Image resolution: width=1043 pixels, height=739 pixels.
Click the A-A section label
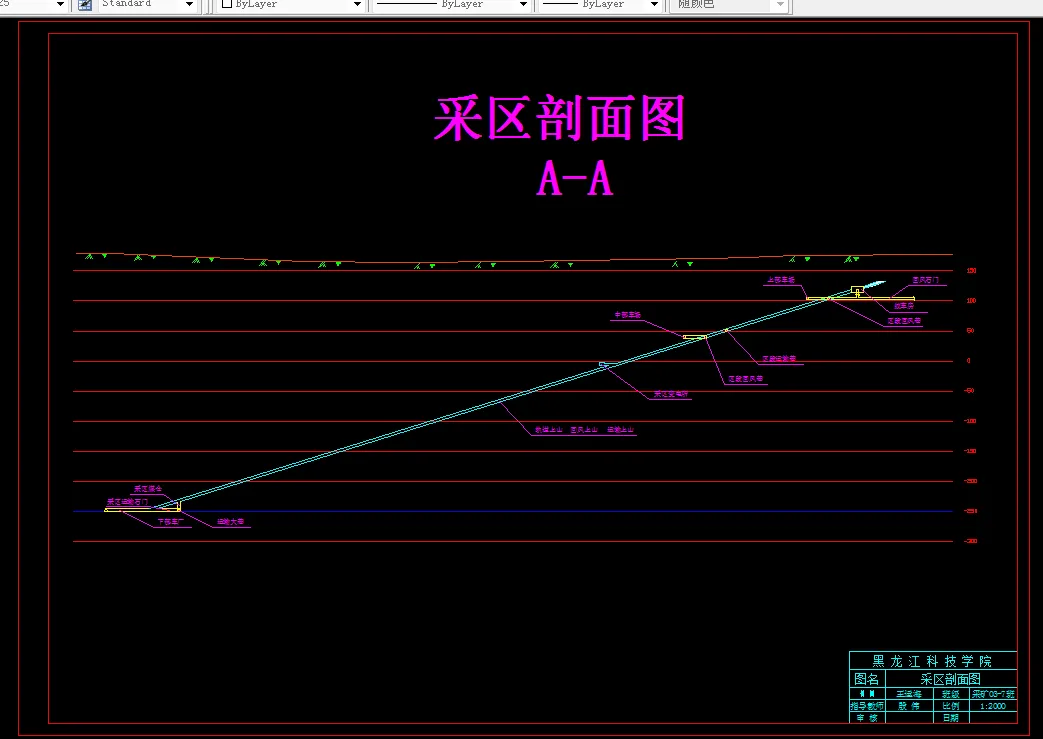pos(574,180)
